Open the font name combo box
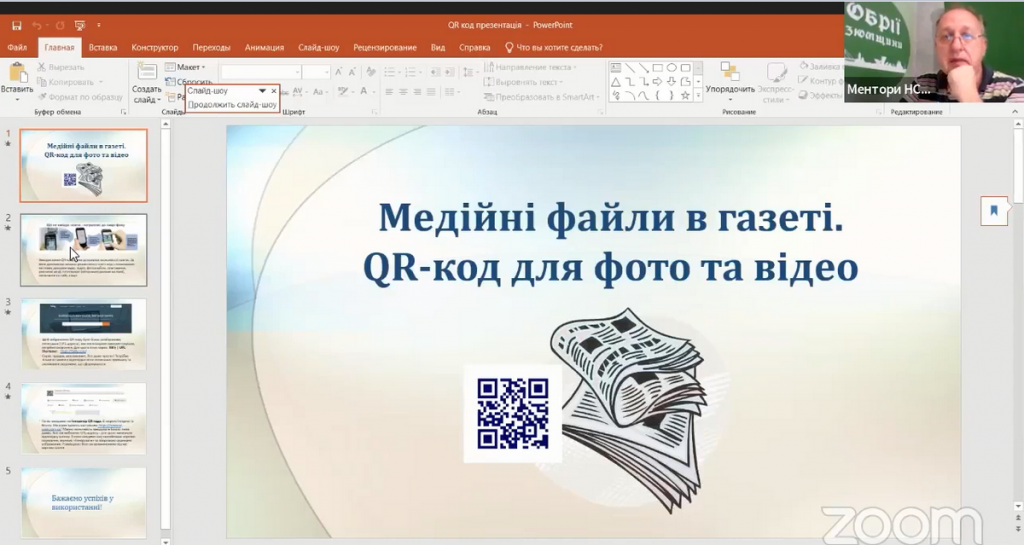The height and width of the screenshot is (545, 1024). (x=261, y=72)
